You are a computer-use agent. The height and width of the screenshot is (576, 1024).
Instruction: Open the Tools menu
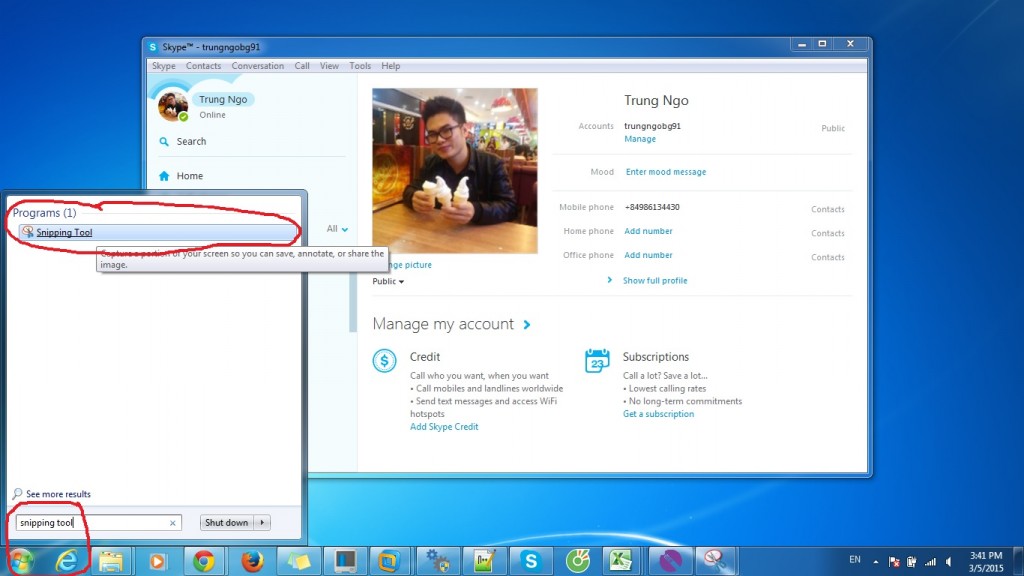[360, 66]
